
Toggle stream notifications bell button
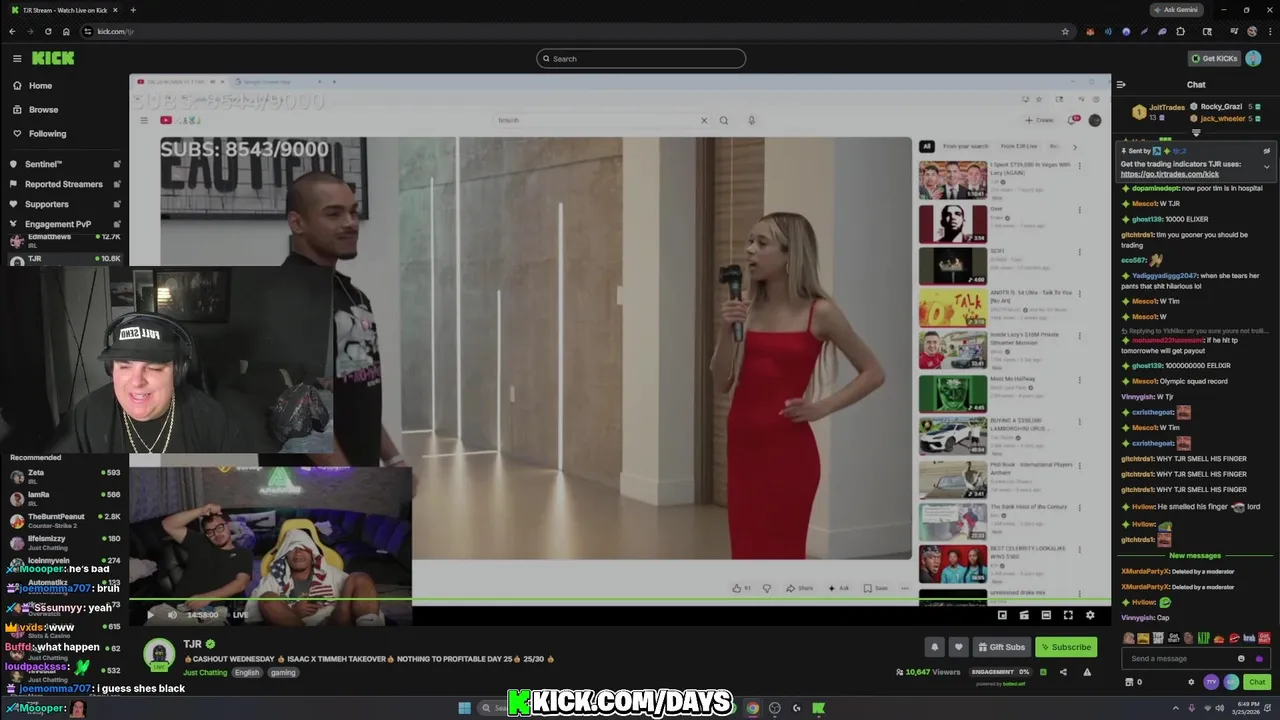click(934, 647)
